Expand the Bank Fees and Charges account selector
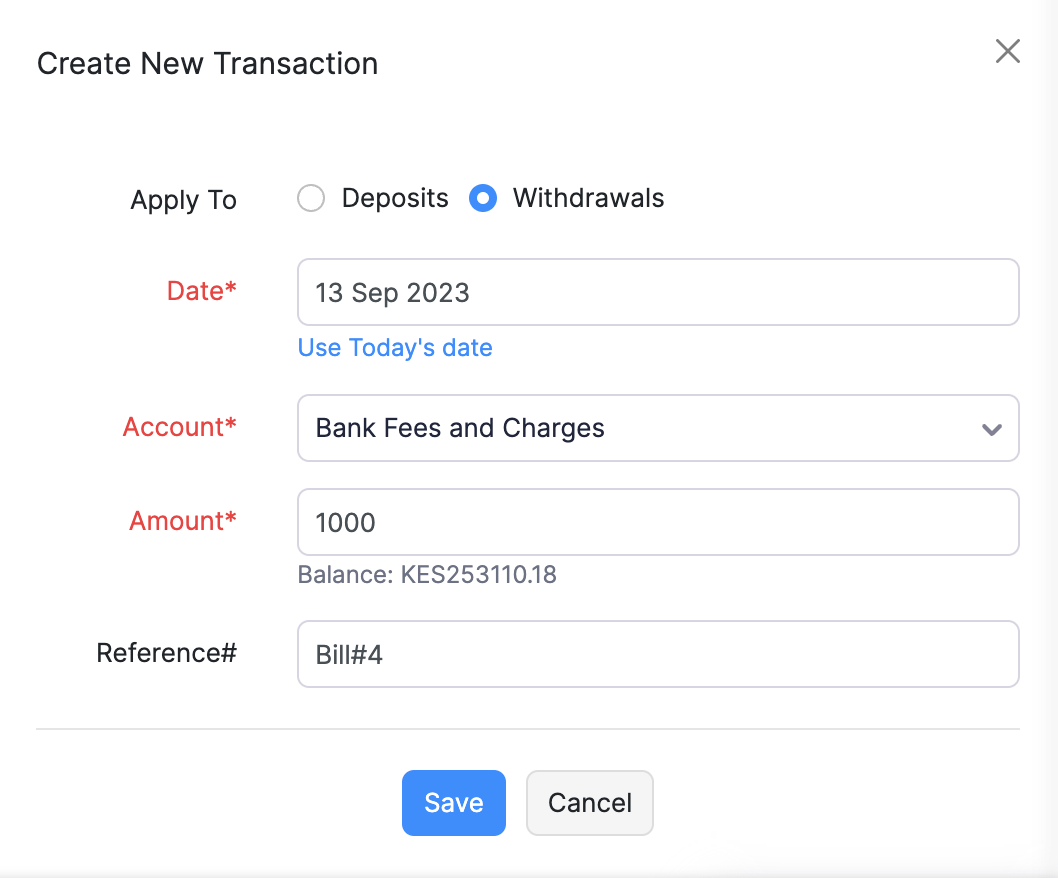 pyautogui.click(x=657, y=428)
